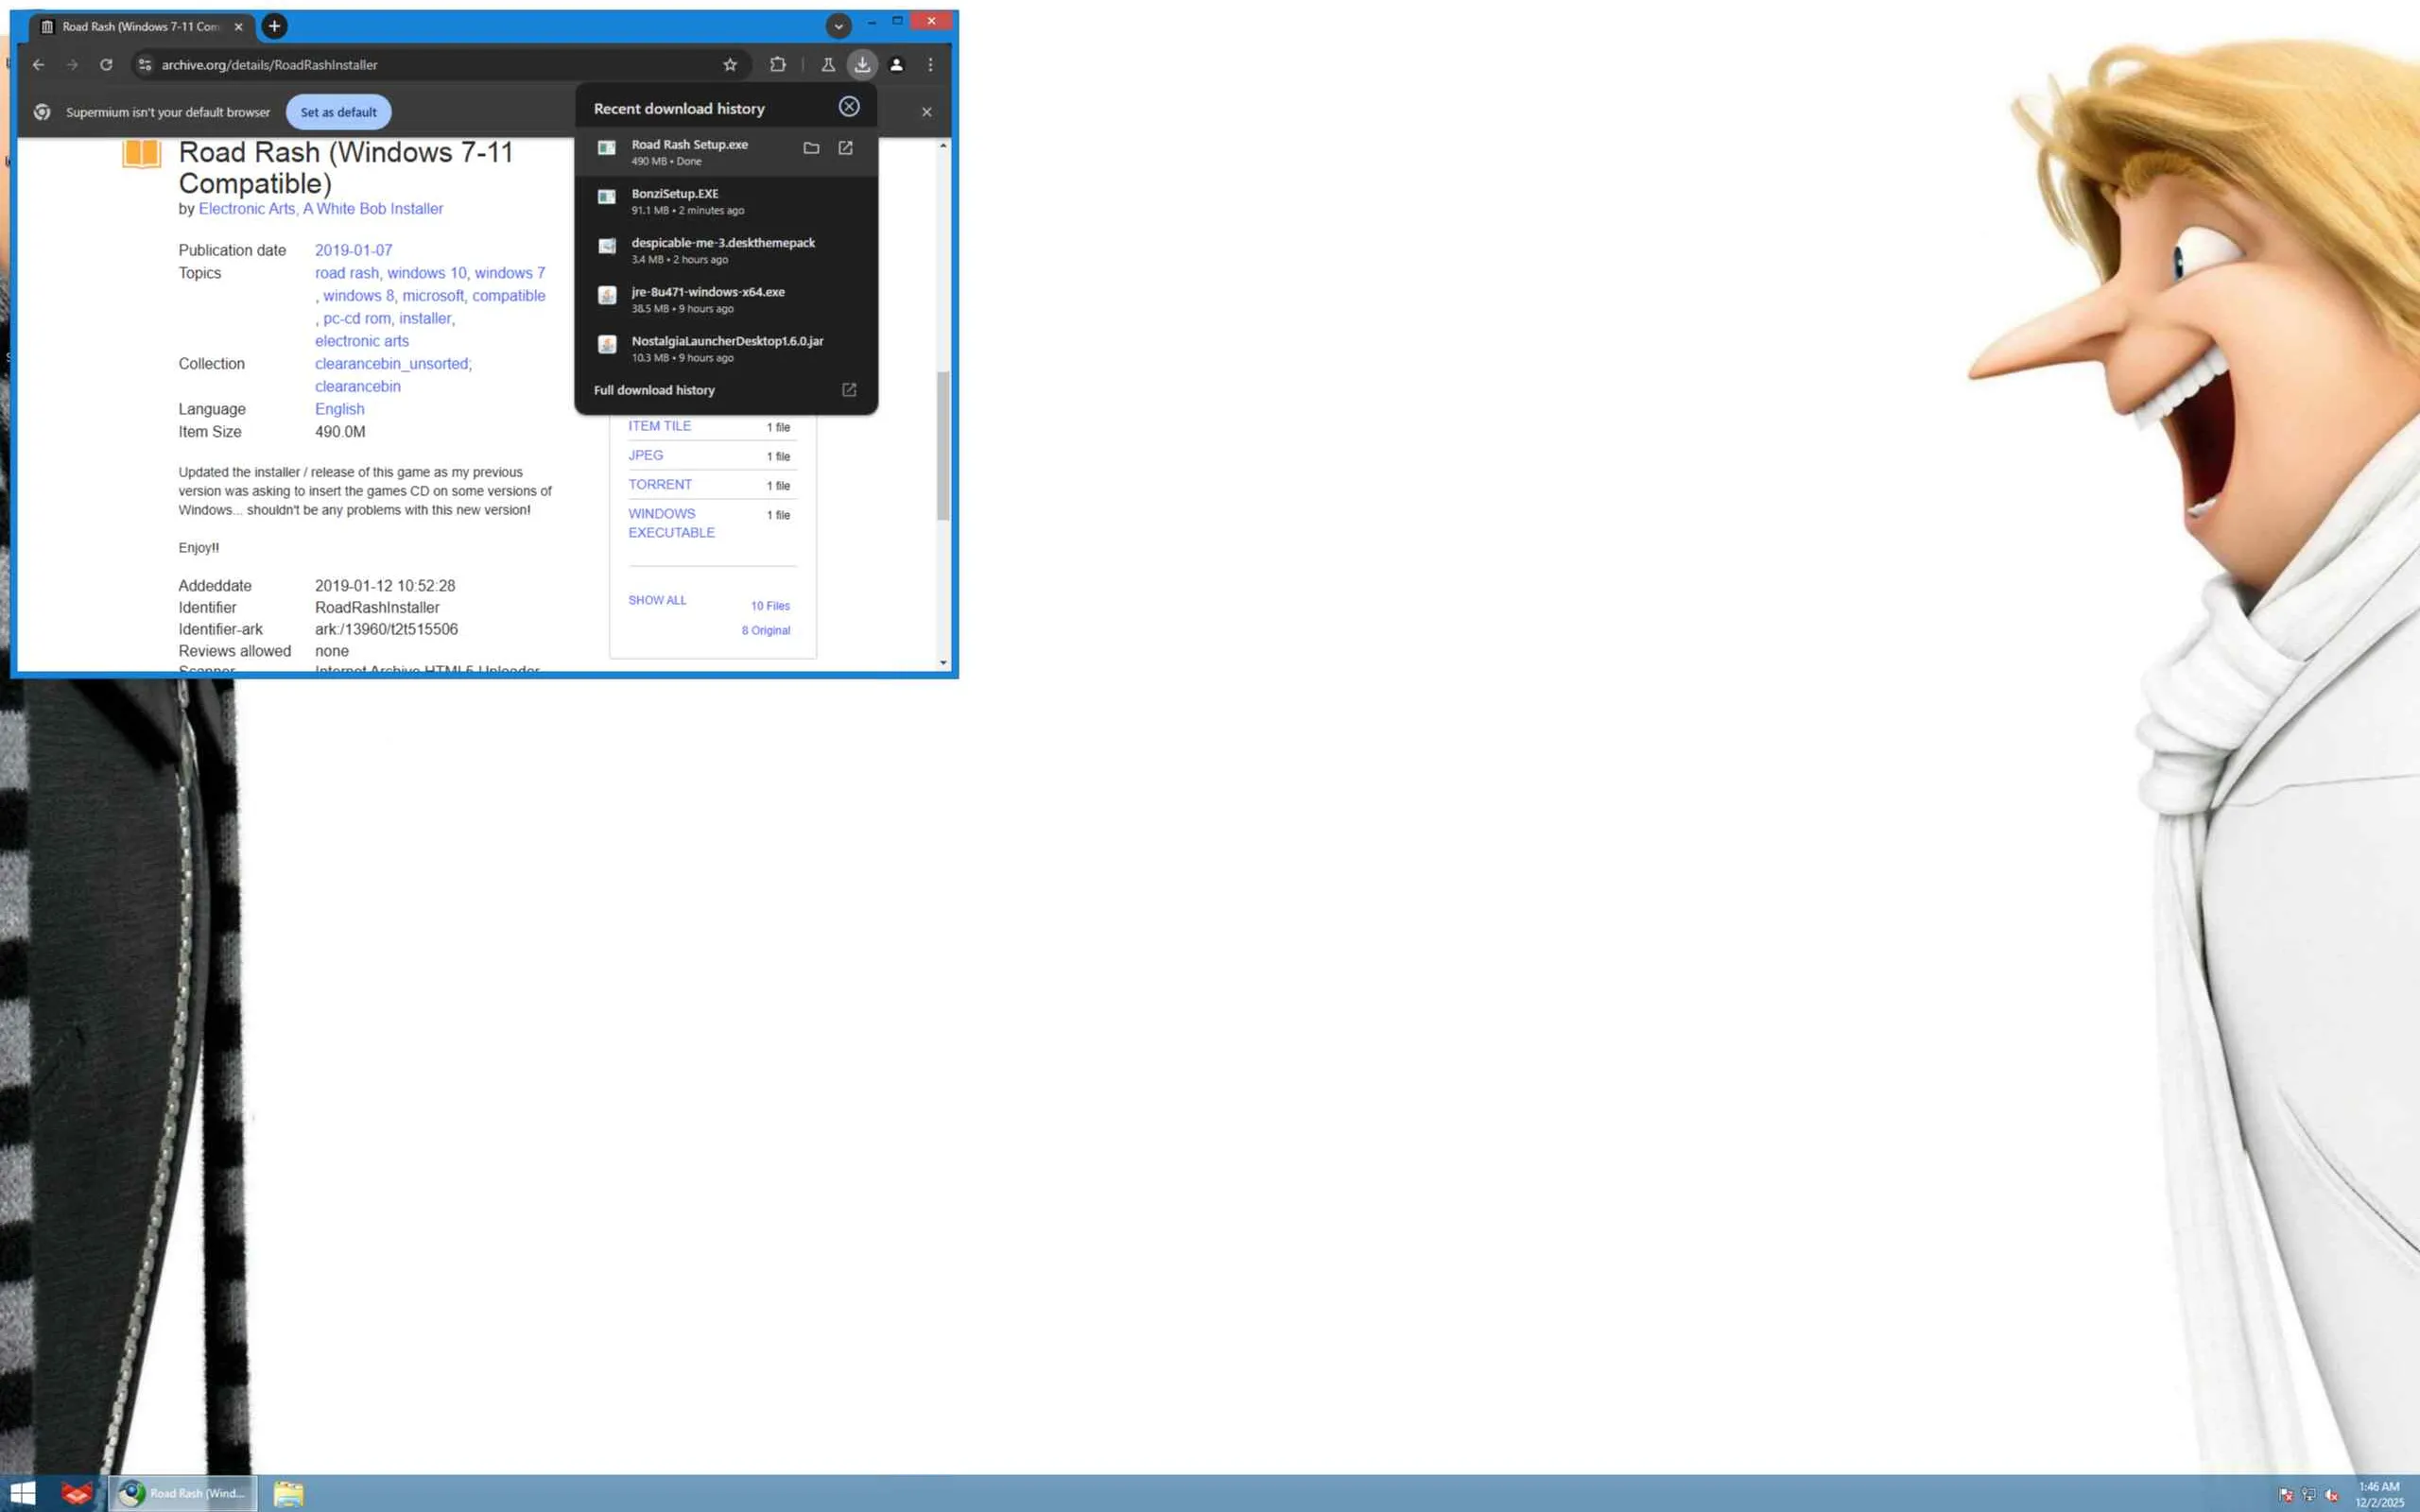Open the profile avatar icon
This screenshot has width=2420, height=1512.
click(x=897, y=65)
